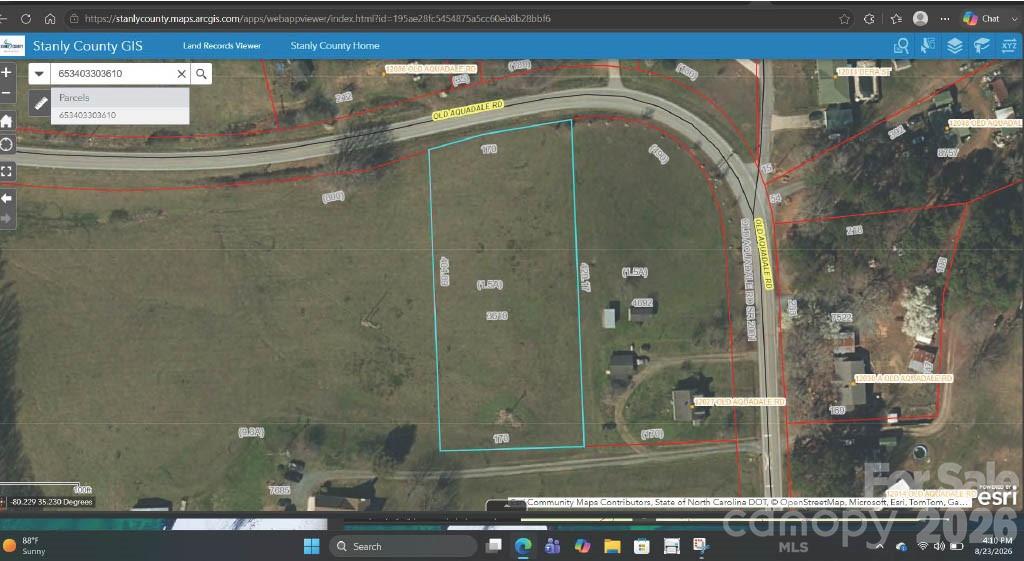Show hidden system tray icons

[x=879, y=546]
